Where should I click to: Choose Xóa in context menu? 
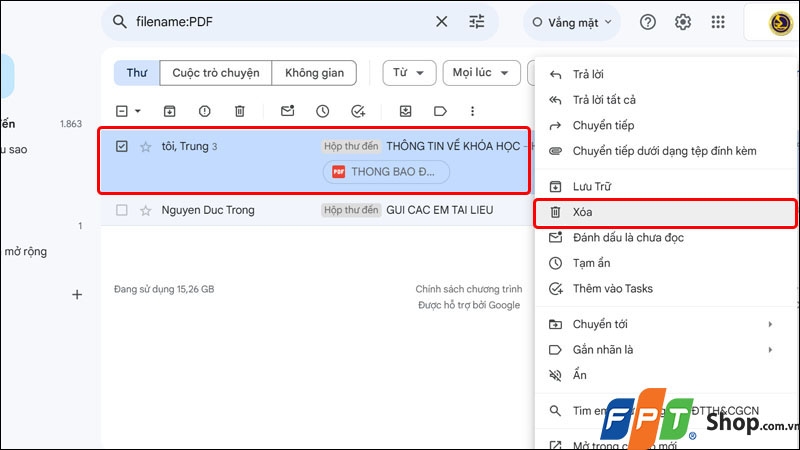(x=665, y=213)
